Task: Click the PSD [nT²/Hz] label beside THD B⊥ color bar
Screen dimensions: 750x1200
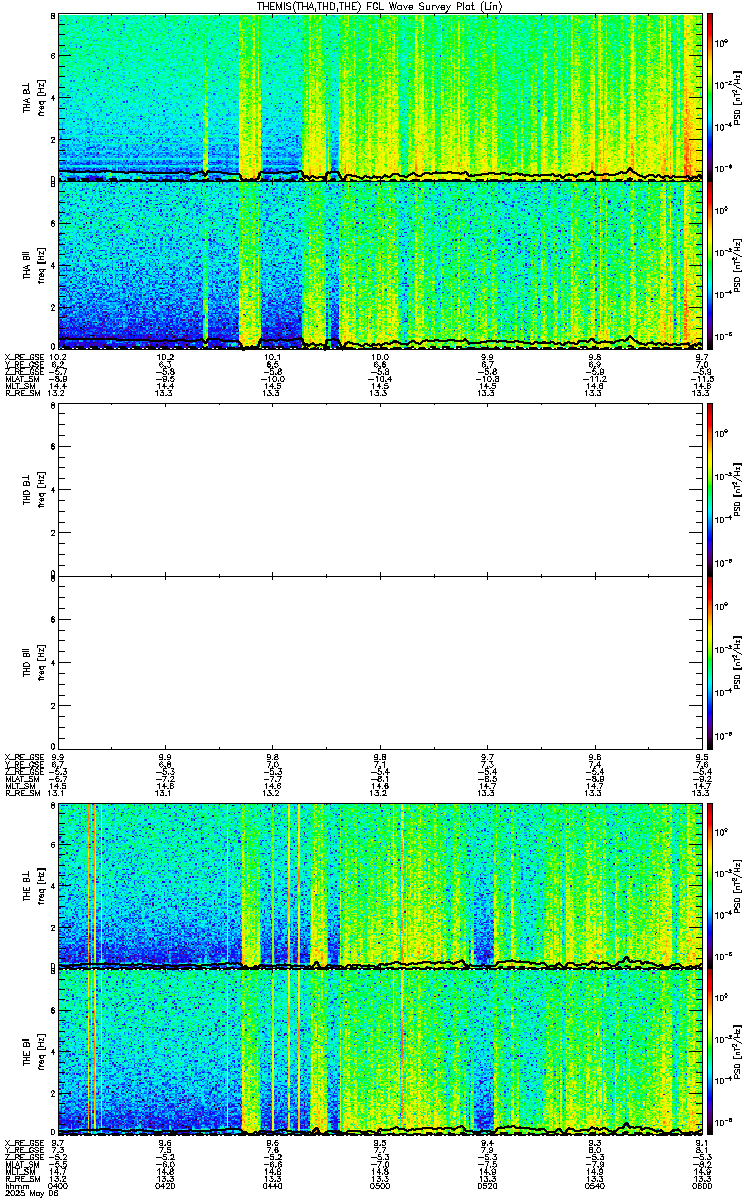Action: tap(737, 489)
